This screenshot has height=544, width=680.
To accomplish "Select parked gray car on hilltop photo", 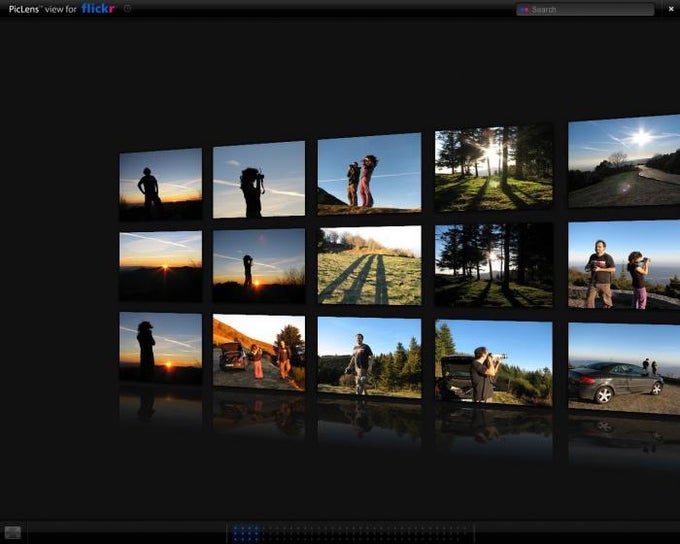I will coord(624,367).
